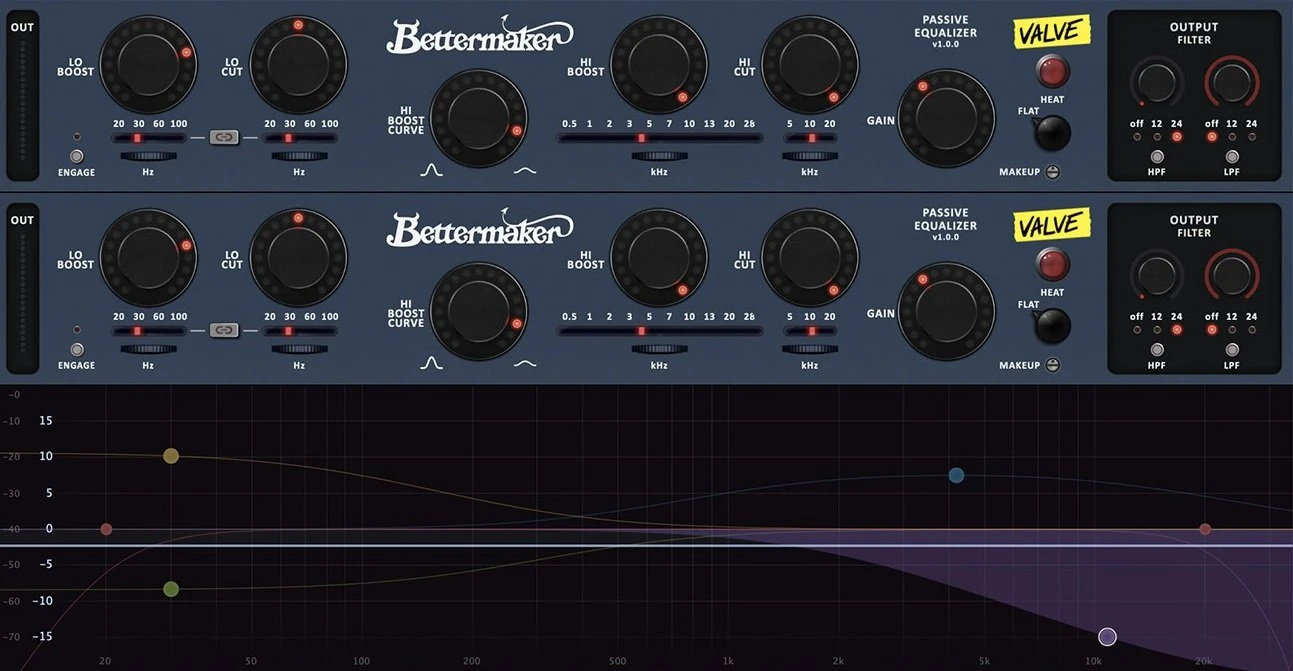This screenshot has height=671, width=1293.
Task: Click the LO CUT frequency slider, bottom unit
Action: (x=298, y=331)
